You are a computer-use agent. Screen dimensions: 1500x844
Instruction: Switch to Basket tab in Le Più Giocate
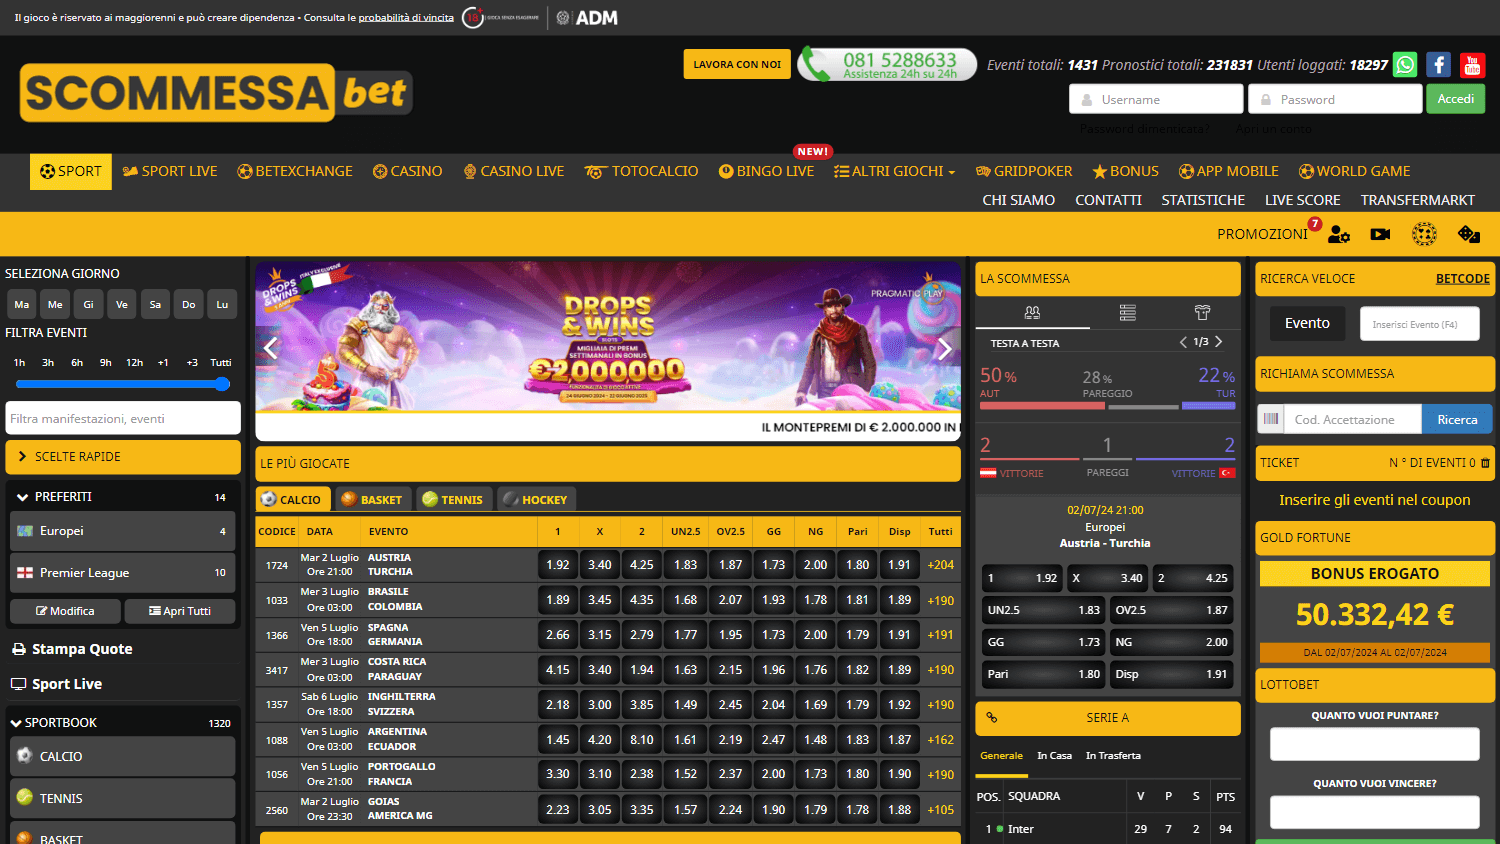click(371, 499)
